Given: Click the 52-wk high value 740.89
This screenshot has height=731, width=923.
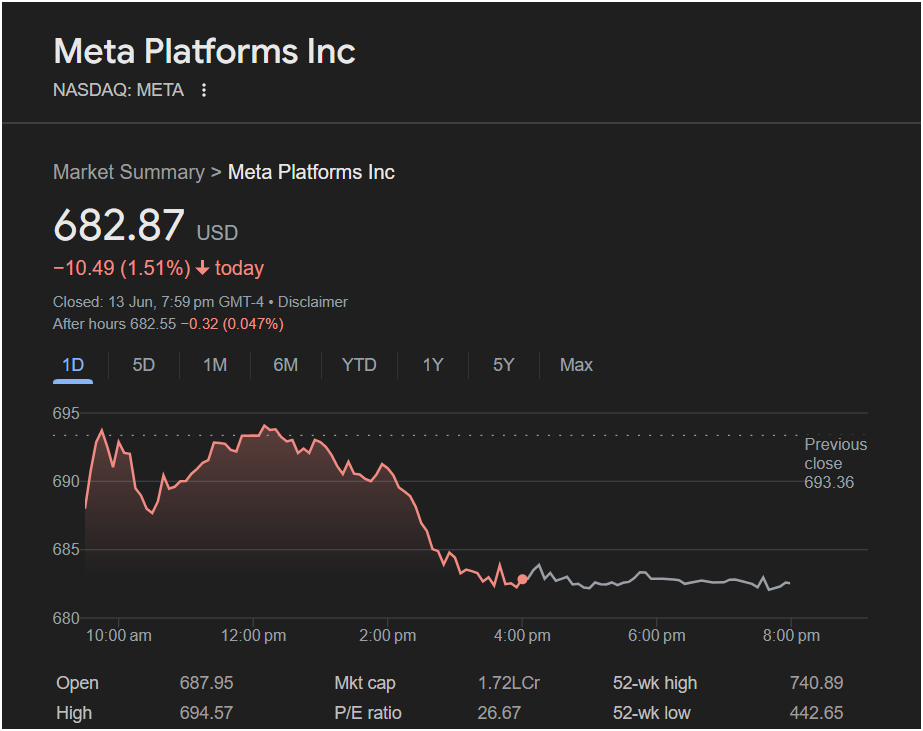Looking at the screenshot, I should coord(816,683).
